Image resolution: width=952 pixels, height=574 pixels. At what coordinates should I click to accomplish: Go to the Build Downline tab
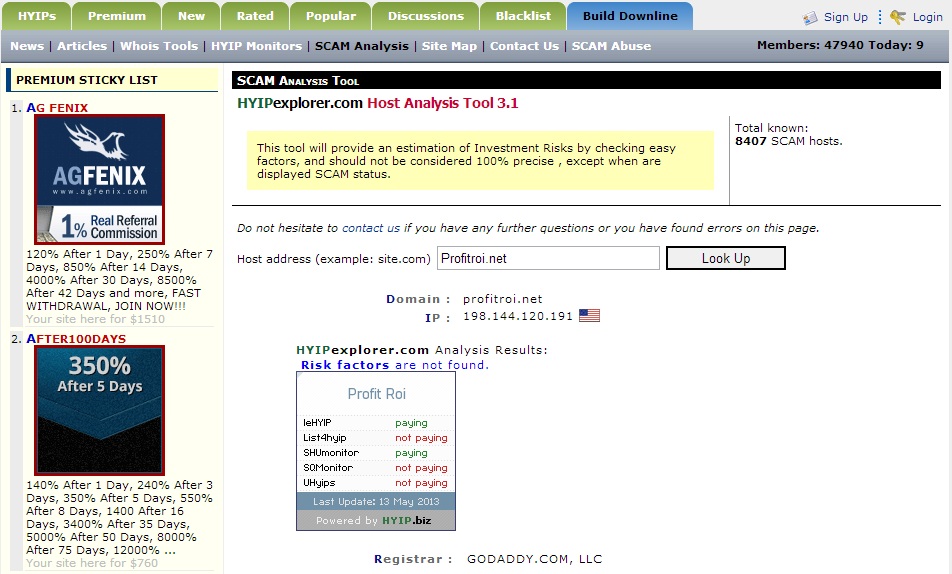(629, 16)
